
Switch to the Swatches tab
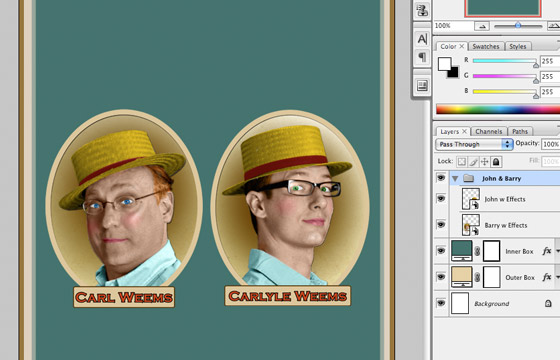point(486,46)
